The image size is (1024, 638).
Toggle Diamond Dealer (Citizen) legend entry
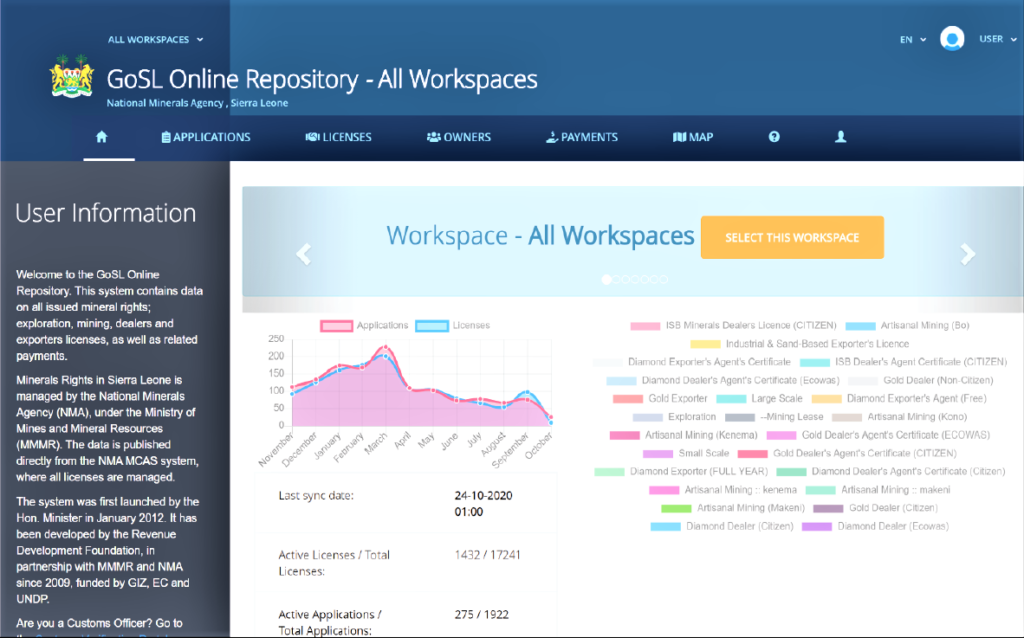(x=722, y=526)
